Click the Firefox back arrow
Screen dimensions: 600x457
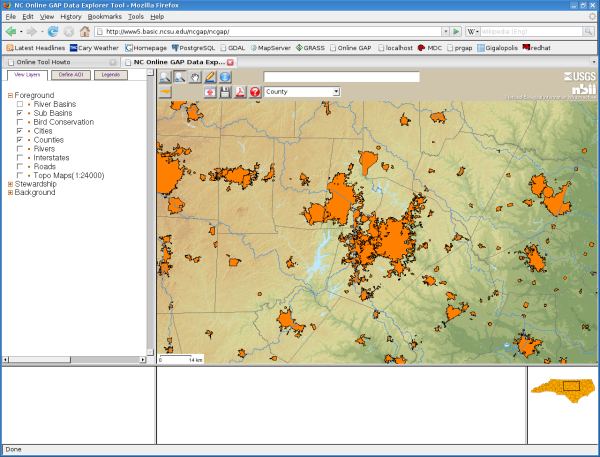(x=11, y=31)
